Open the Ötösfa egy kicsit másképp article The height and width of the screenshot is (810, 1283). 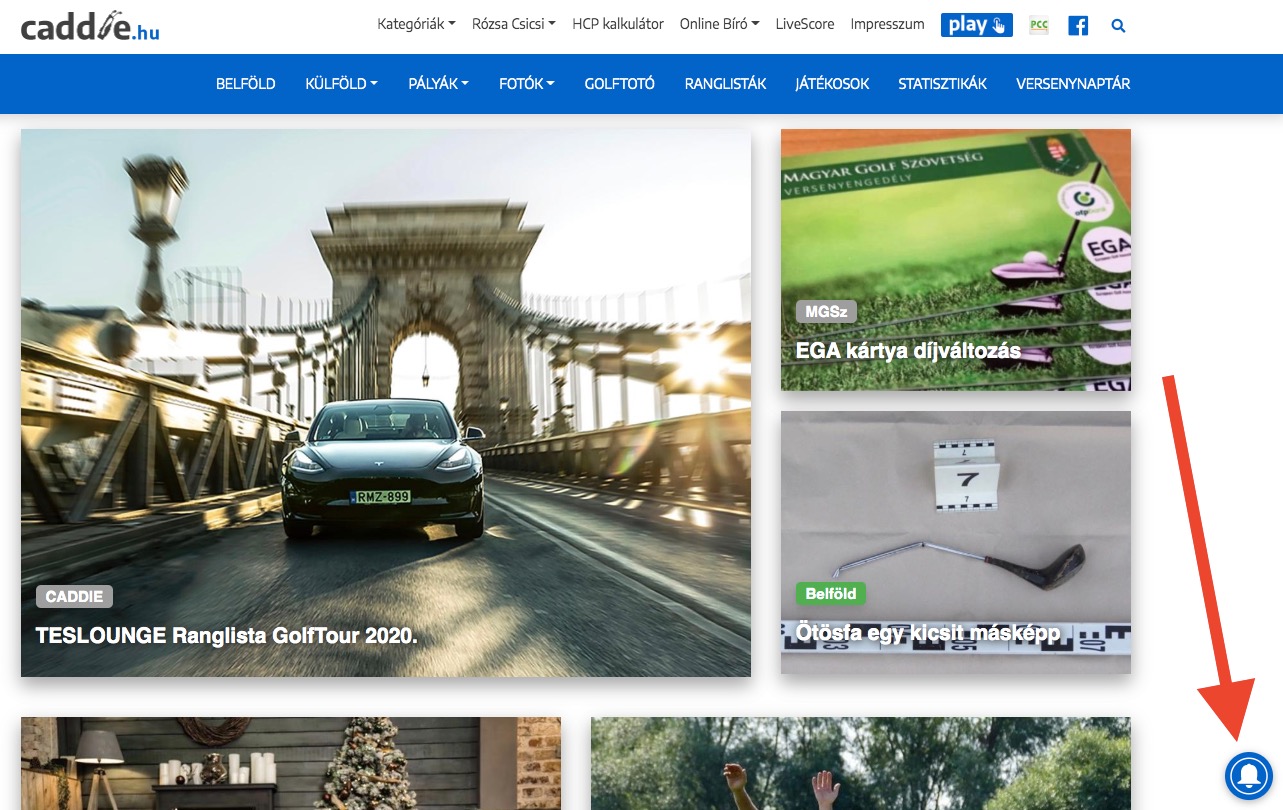click(928, 633)
